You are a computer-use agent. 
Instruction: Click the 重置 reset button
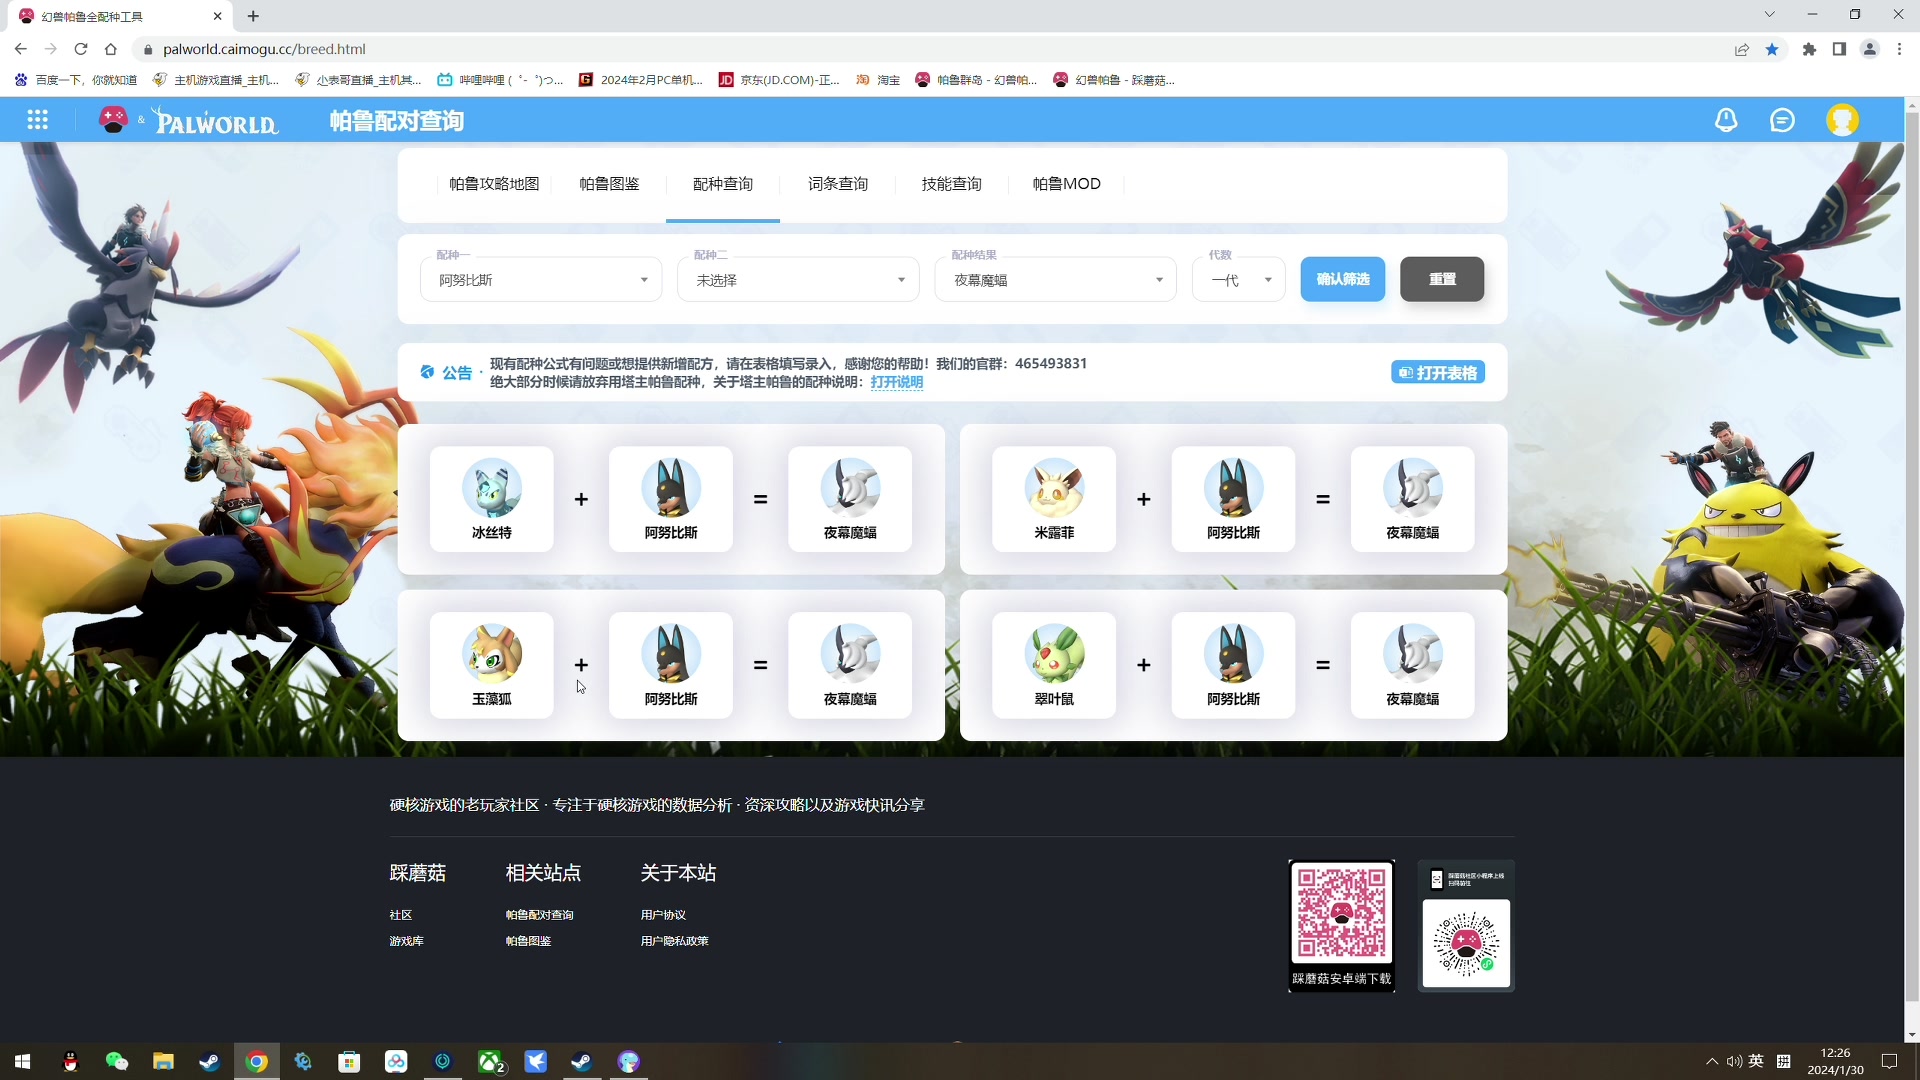[1442, 279]
